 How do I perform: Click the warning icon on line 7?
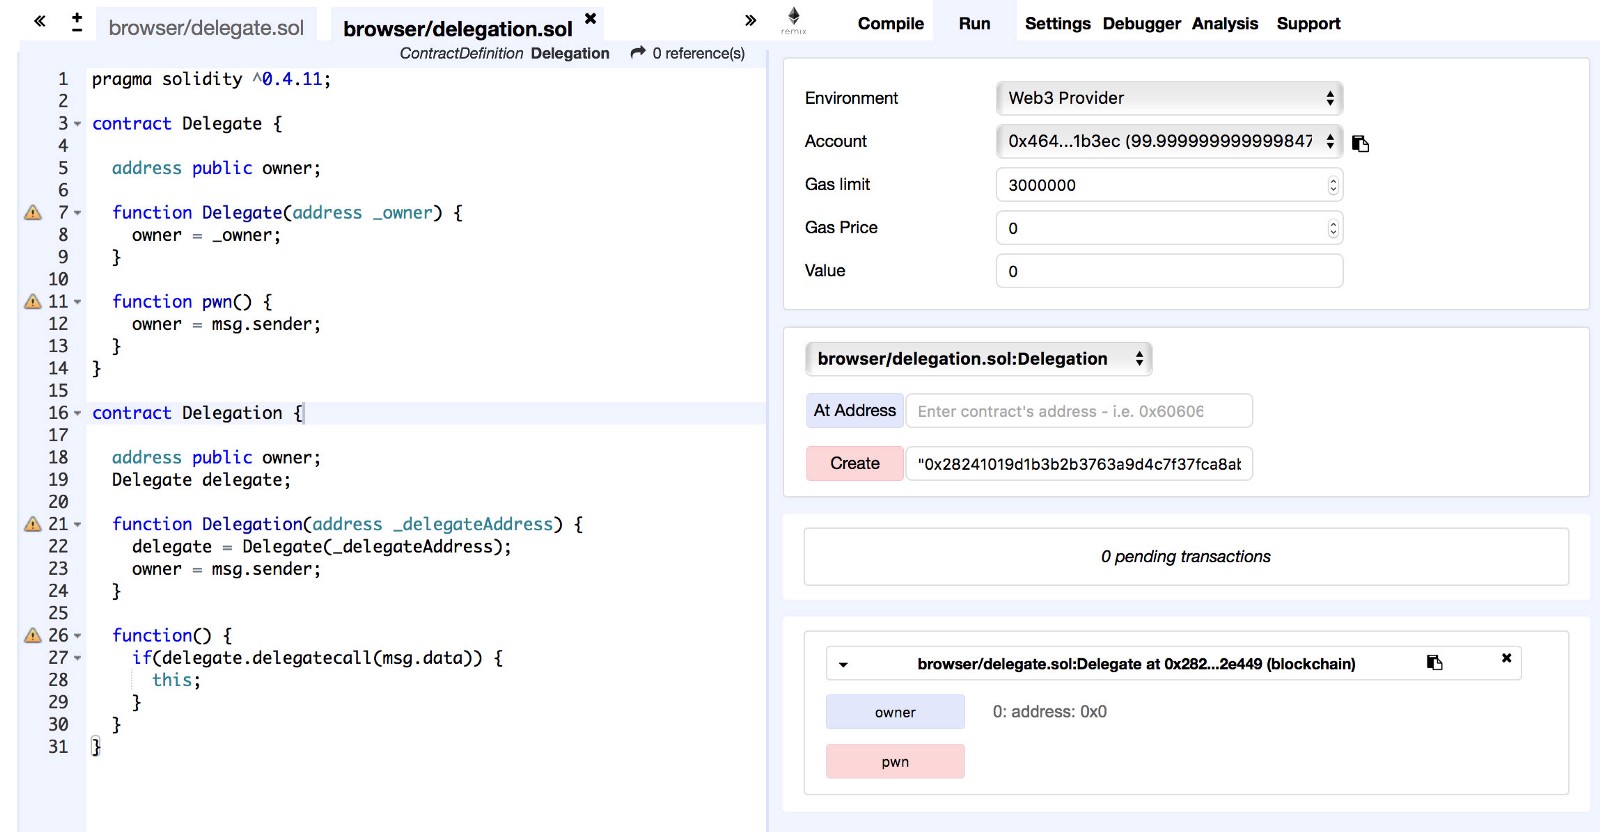[33, 212]
